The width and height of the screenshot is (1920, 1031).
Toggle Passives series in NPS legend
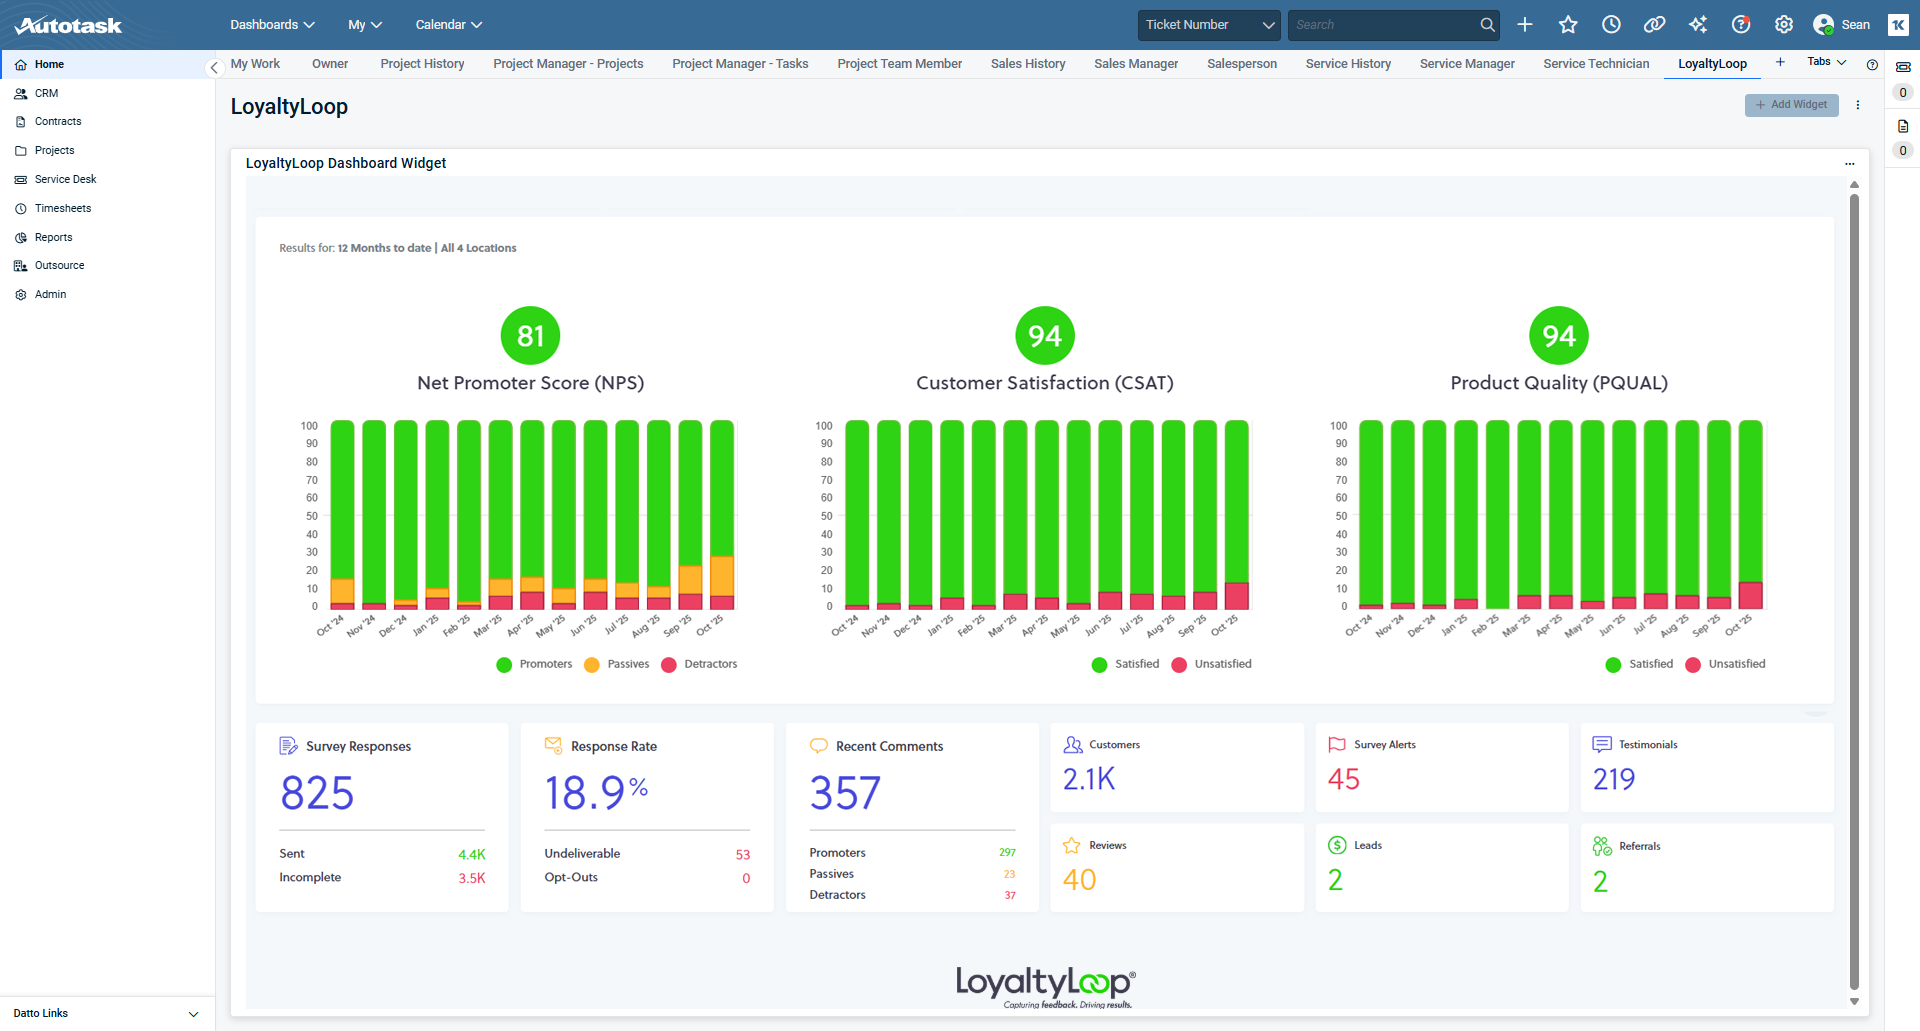pyautogui.click(x=617, y=664)
